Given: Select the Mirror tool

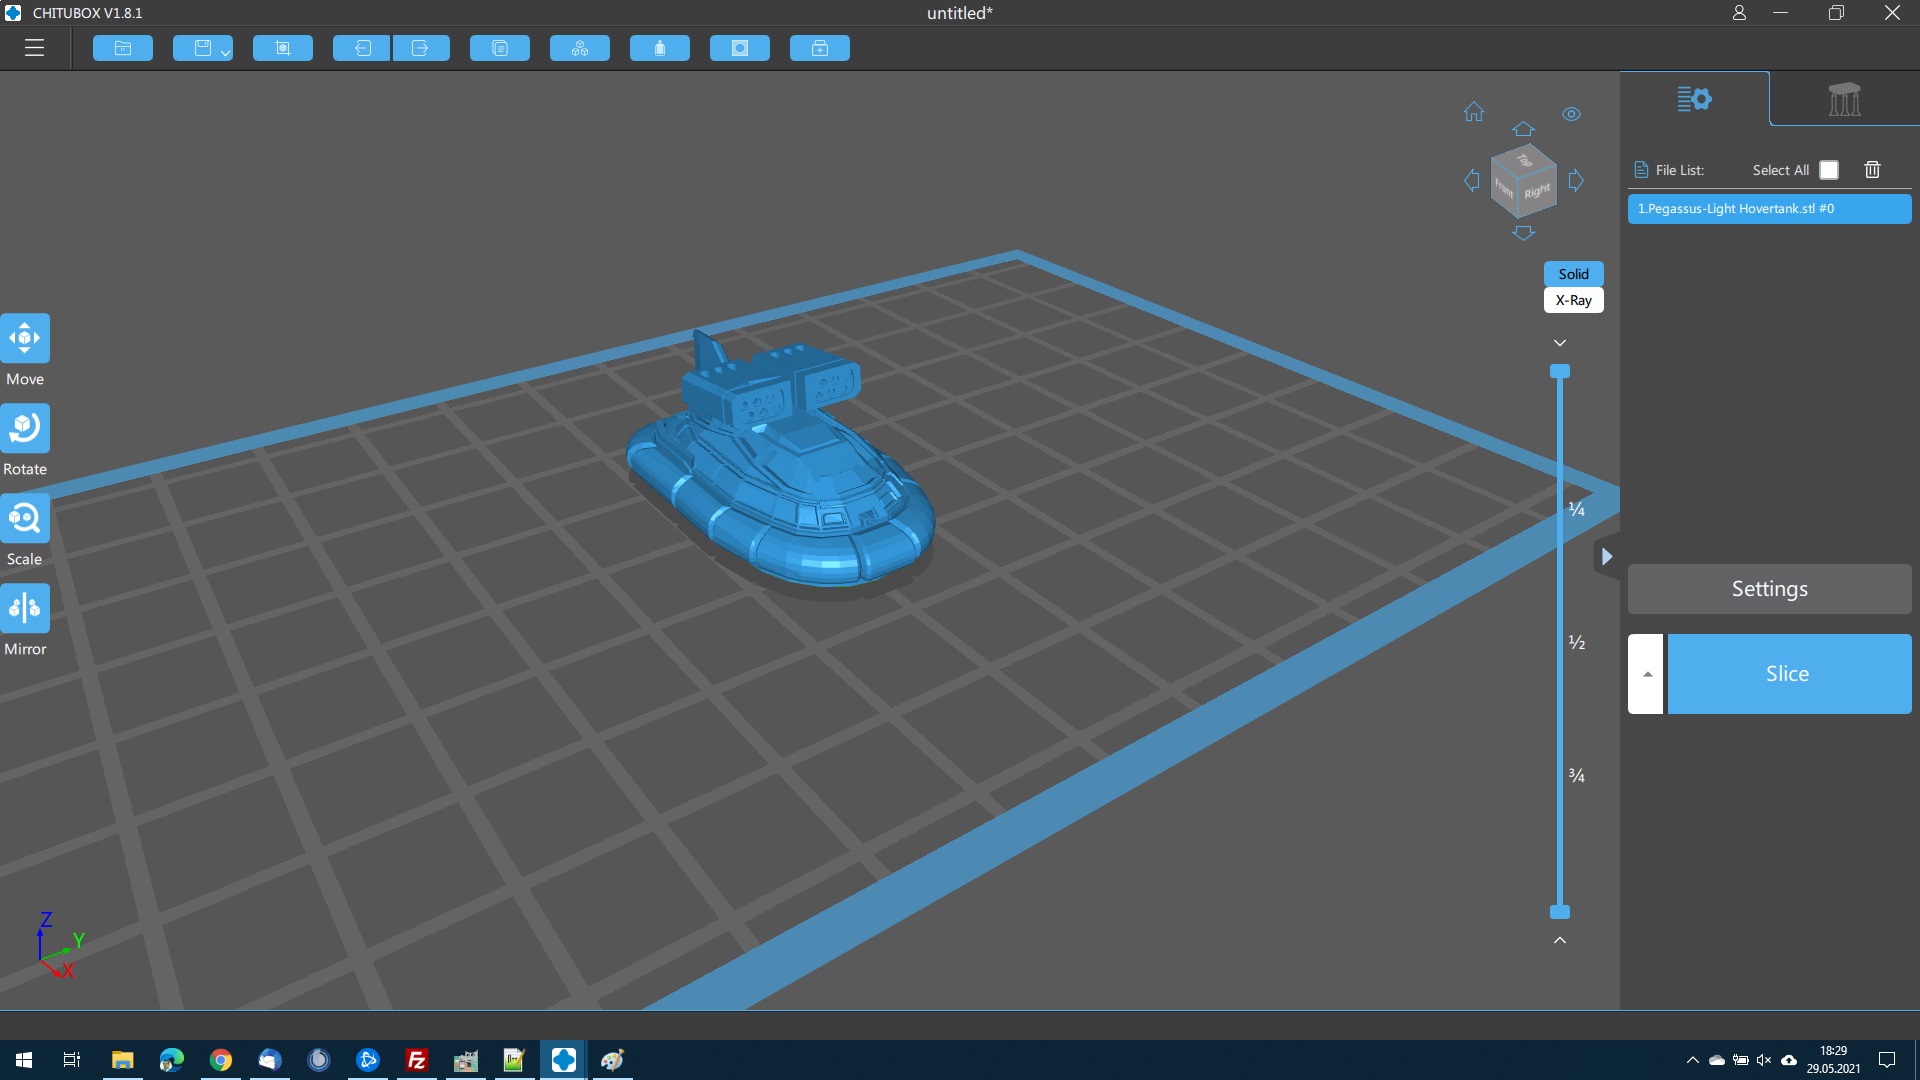Looking at the screenshot, I should 25,608.
